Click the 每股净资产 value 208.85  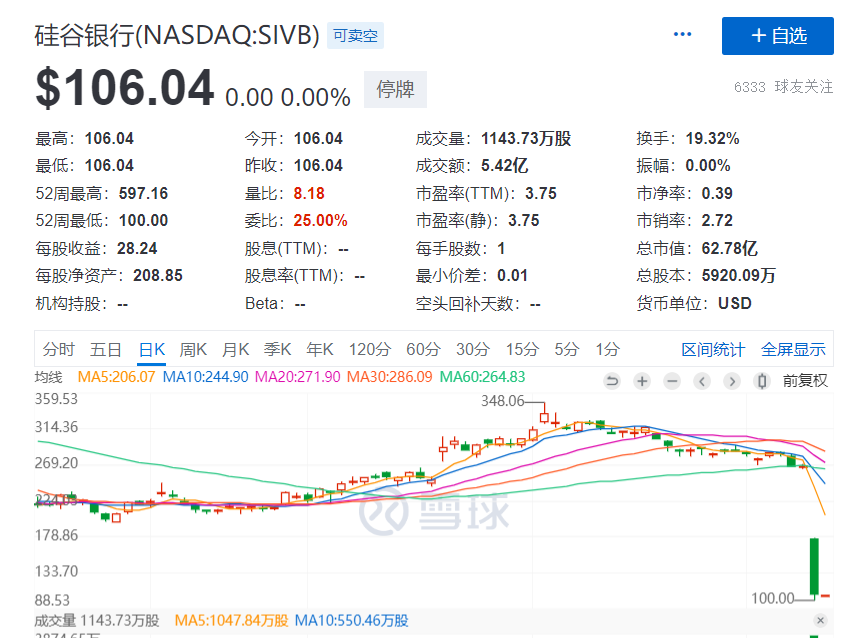158,275
